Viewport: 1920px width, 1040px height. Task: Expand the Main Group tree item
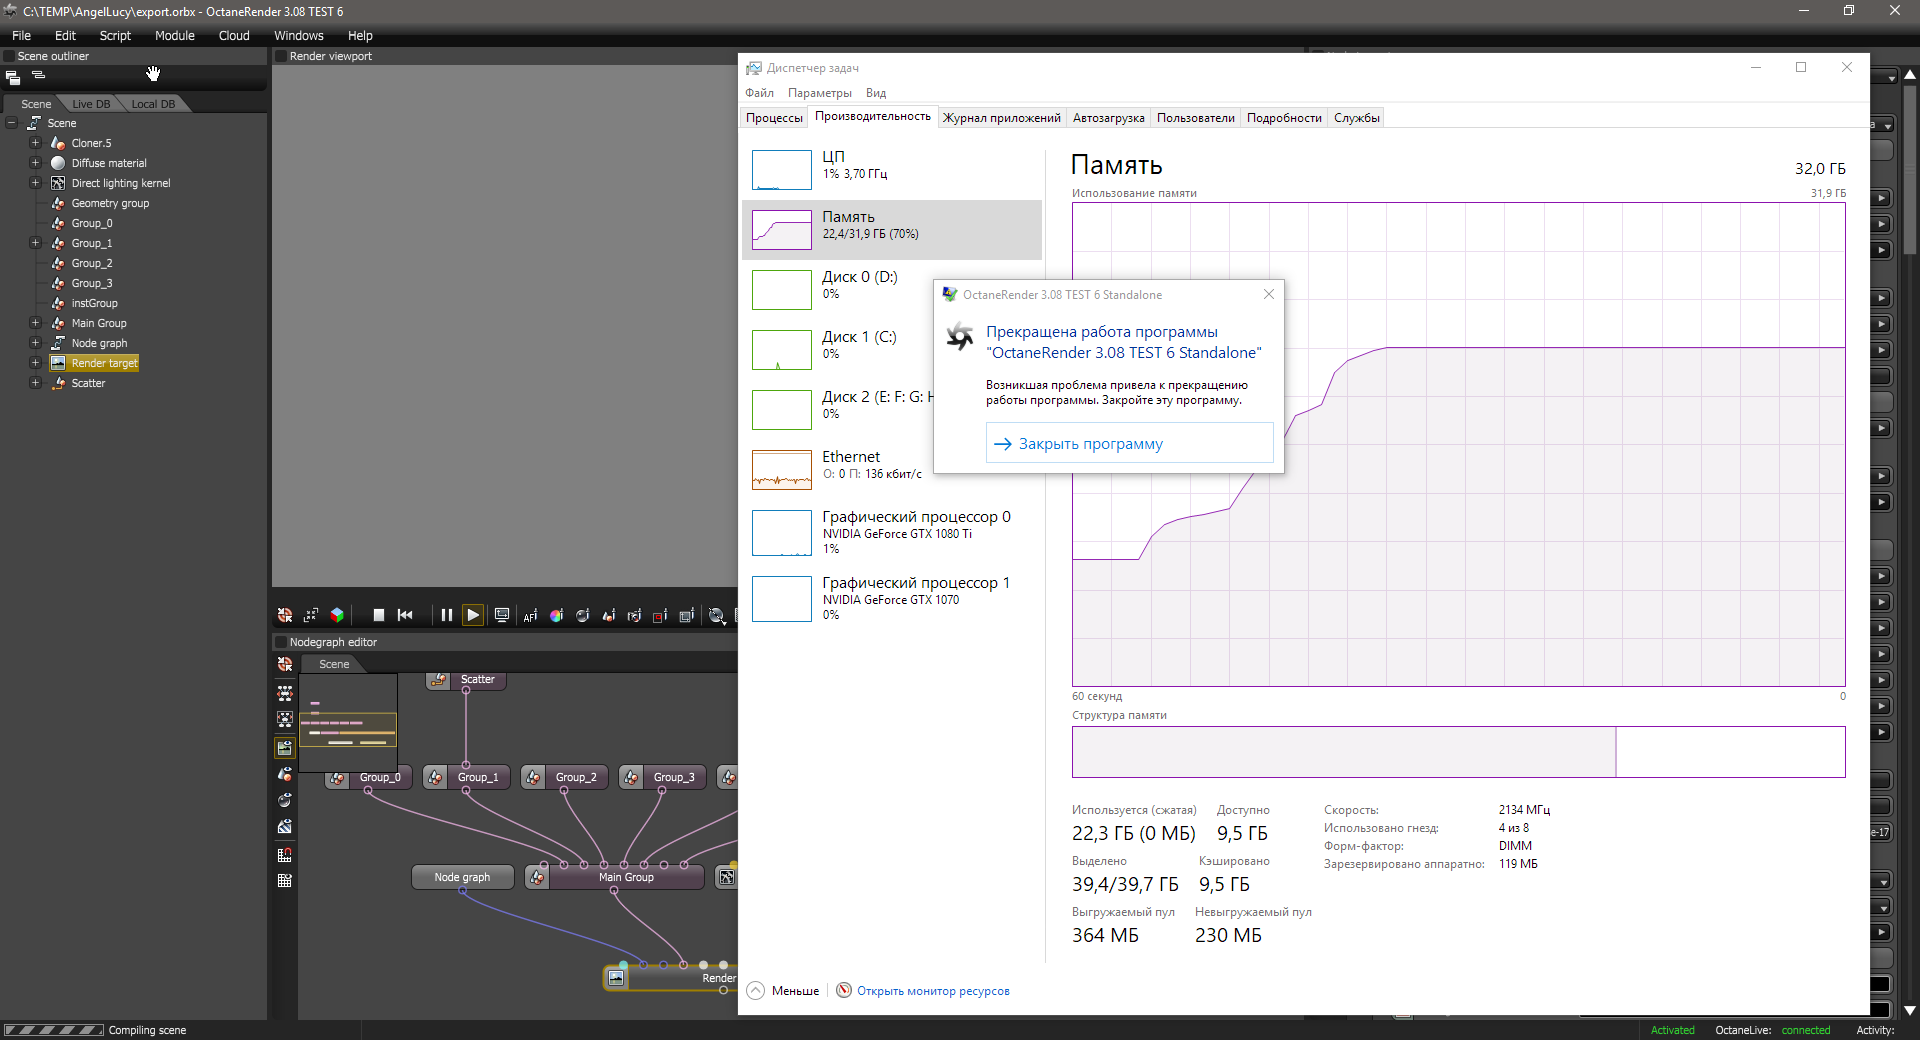35,323
